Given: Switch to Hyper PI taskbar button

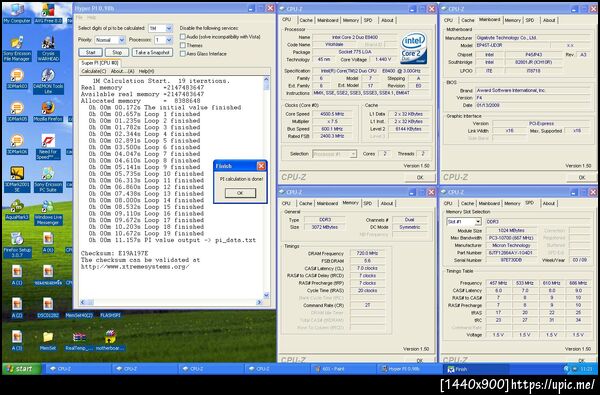Looking at the screenshot, I should (x=409, y=369).
